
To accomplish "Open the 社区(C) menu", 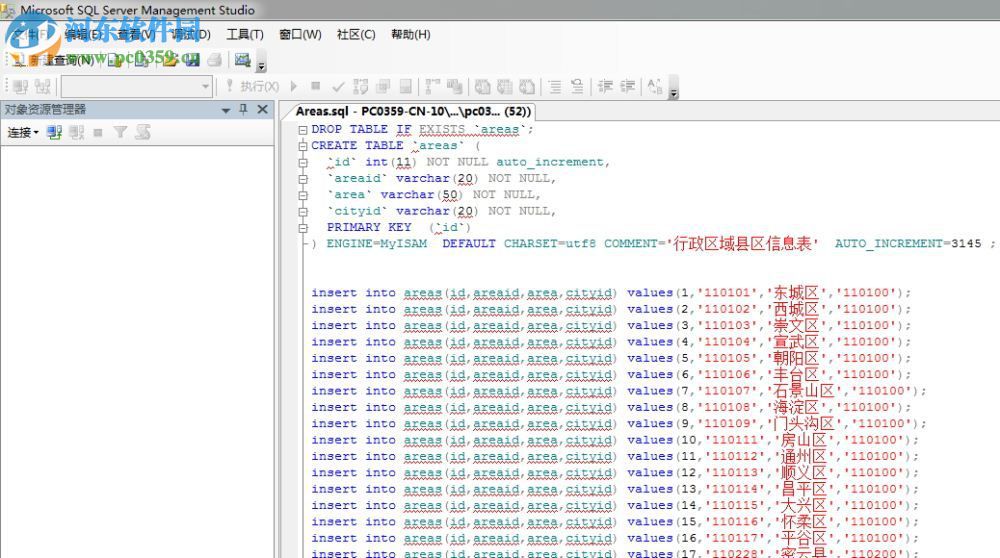I will click(356, 34).
